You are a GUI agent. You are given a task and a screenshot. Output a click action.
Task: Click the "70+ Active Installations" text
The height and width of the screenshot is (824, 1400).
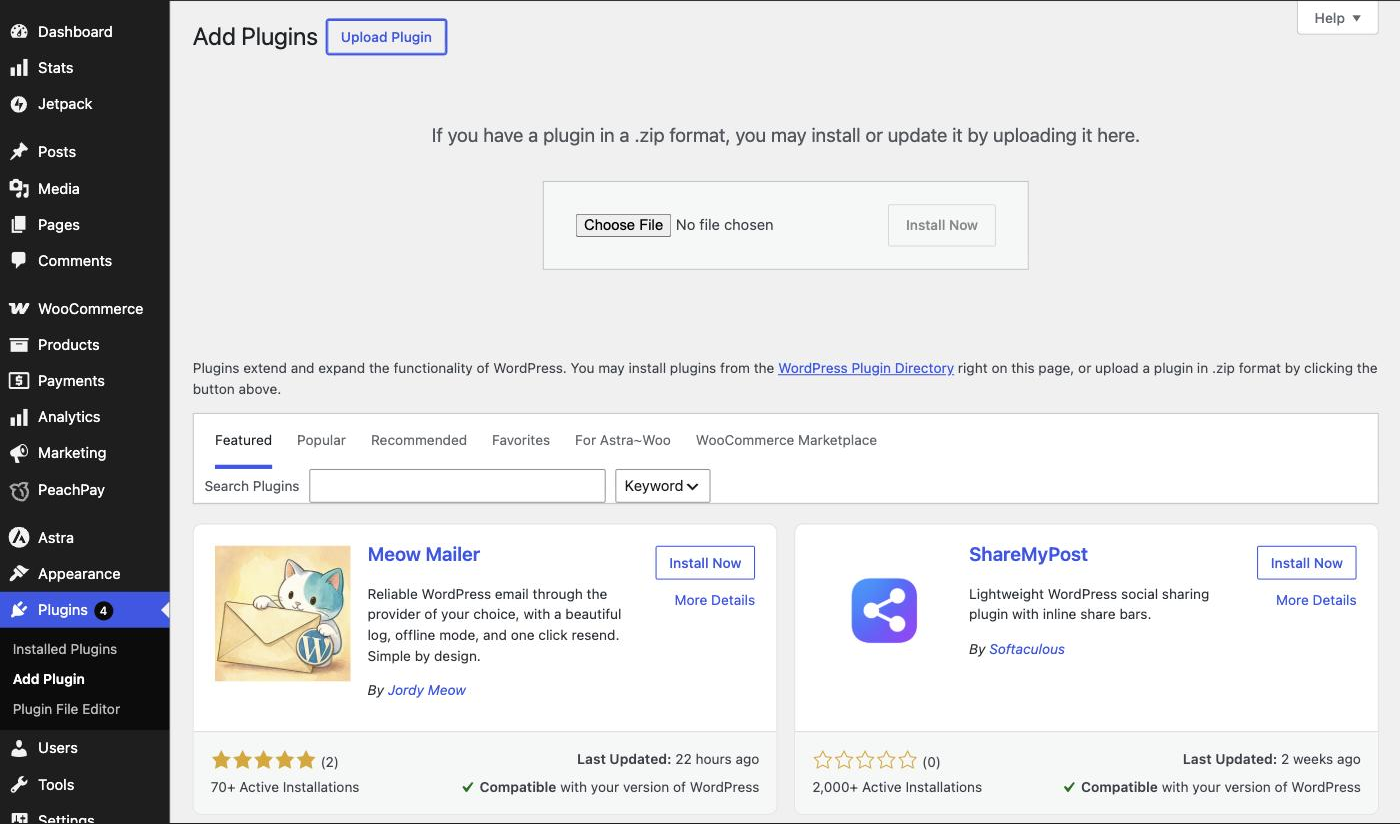(285, 787)
